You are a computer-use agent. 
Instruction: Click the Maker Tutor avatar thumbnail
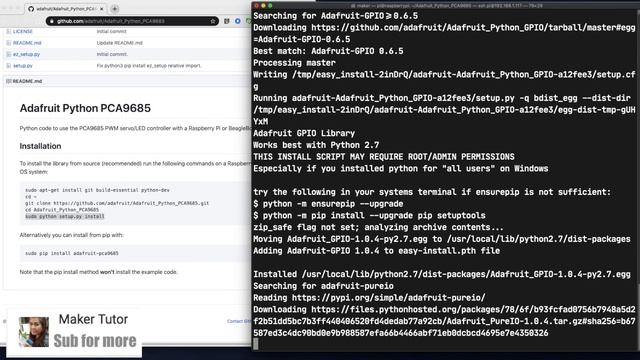pos(33,332)
